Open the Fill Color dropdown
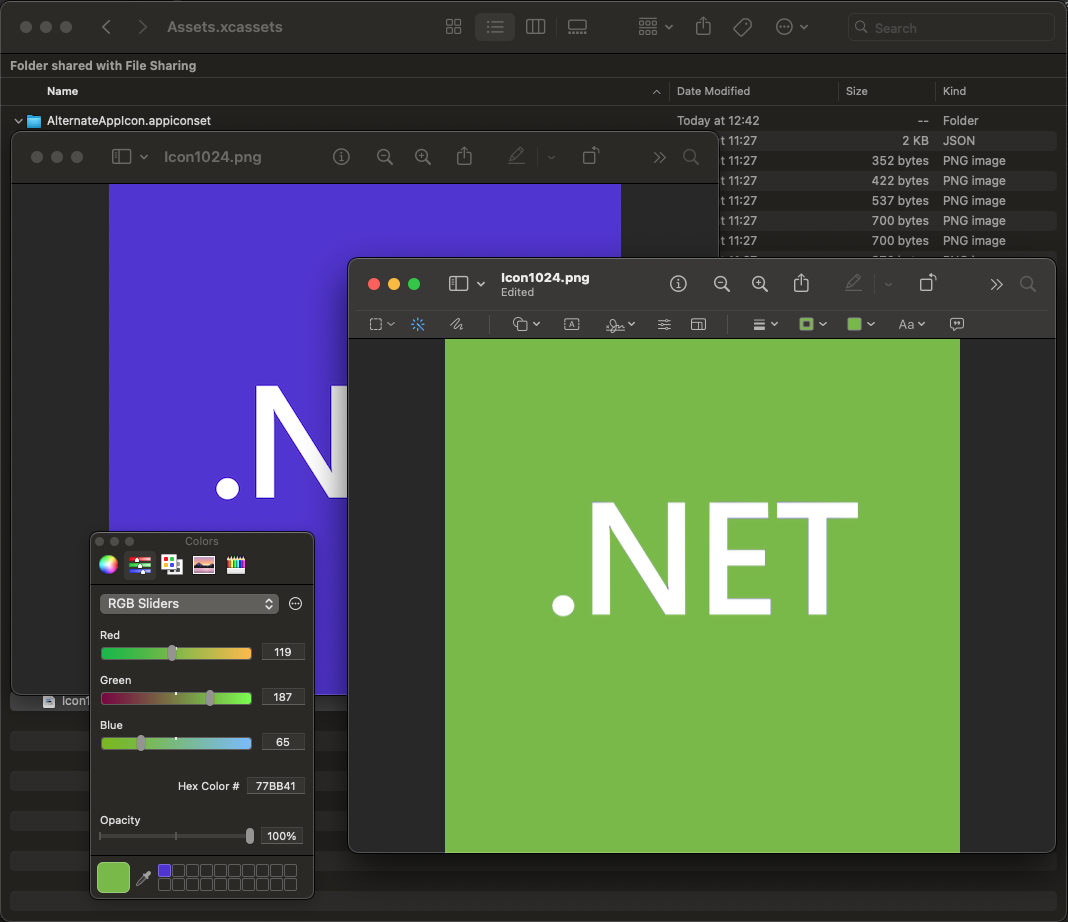Screen dimensions: 1068x922 pyautogui.click(x=861, y=324)
